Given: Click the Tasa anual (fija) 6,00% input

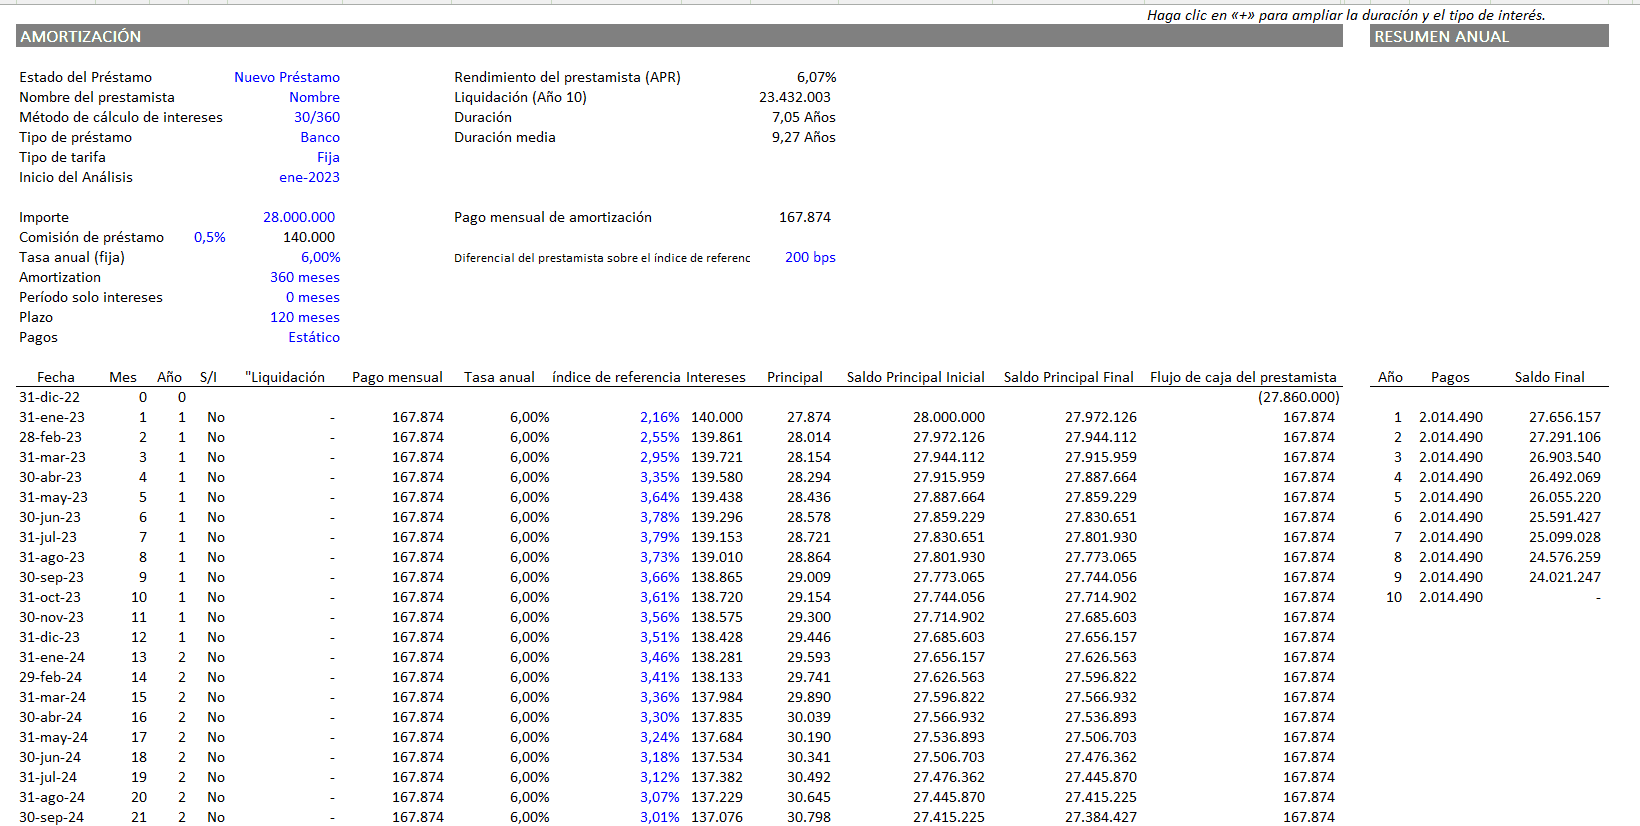Looking at the screenshot, I should pyautogui.click(x=320, y=257).
